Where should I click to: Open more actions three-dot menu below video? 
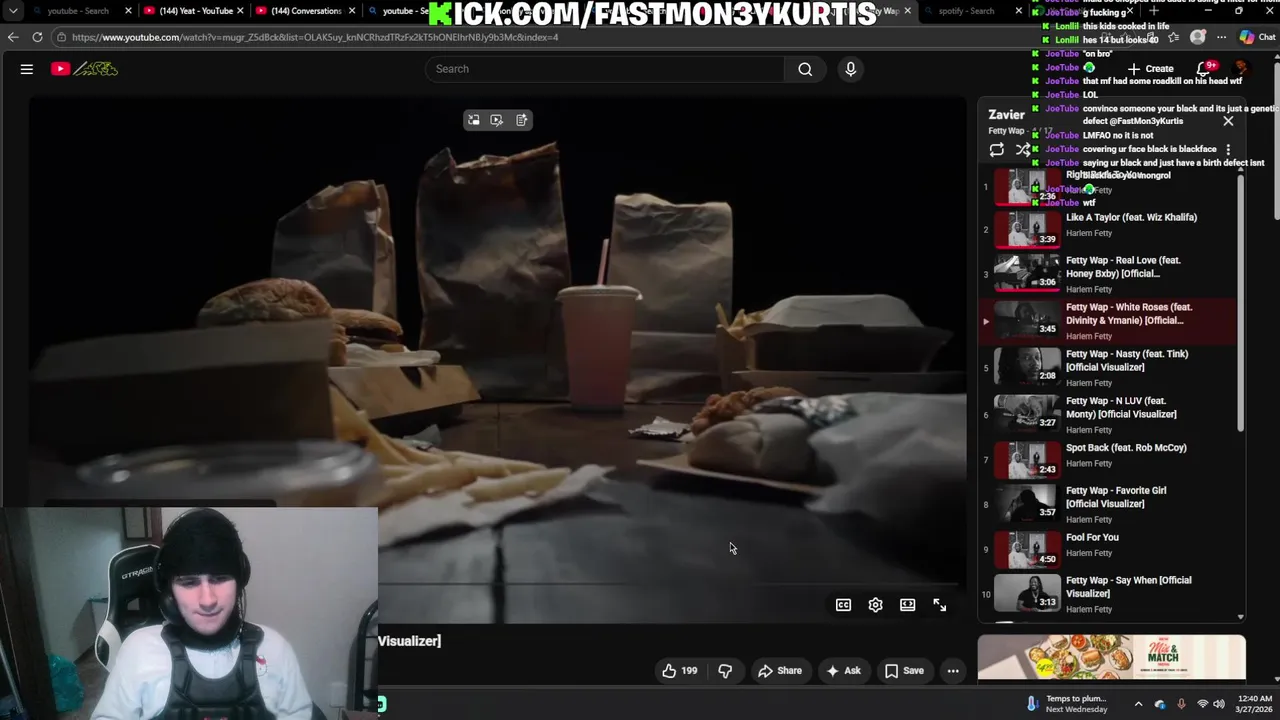coord(953,671)
